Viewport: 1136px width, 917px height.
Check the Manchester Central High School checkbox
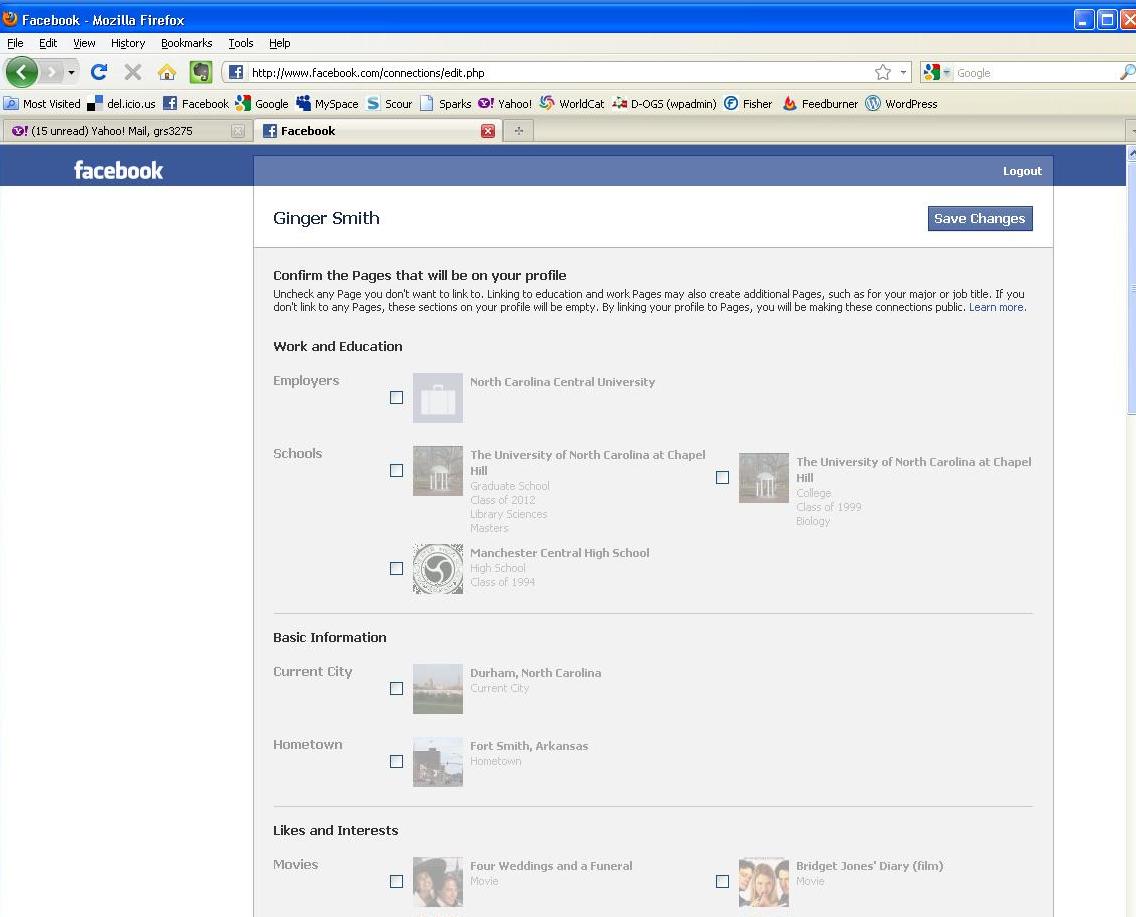pyautogui.click(x=396, y=568)
